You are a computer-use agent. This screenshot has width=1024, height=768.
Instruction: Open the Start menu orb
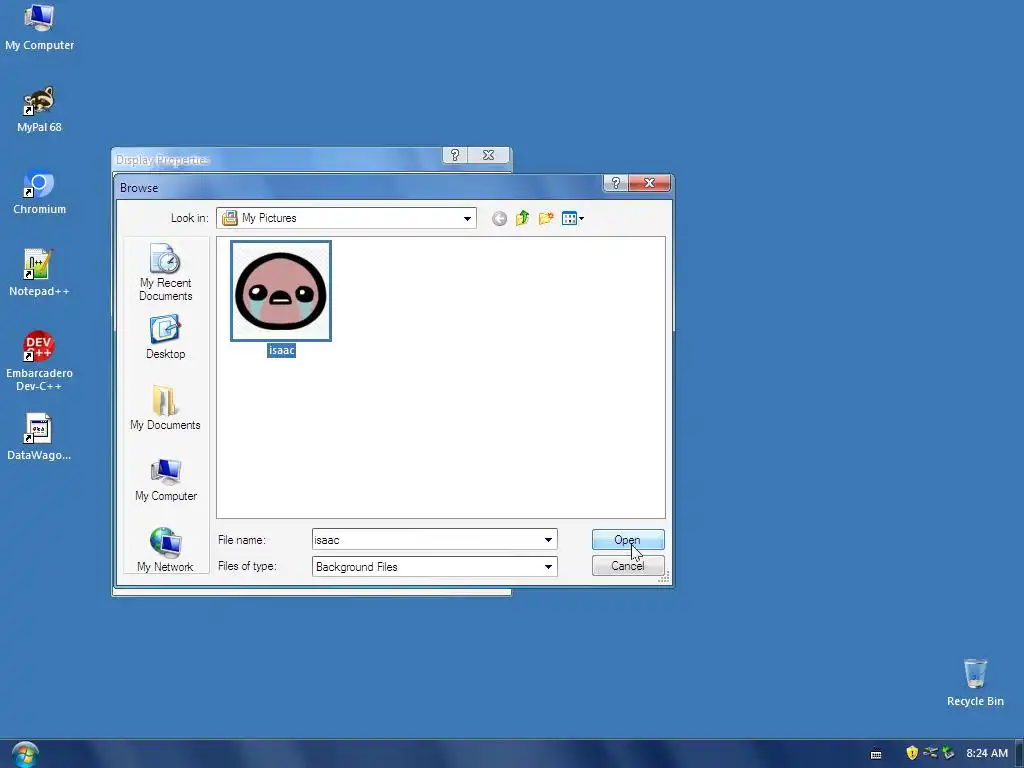pyautogui.click(x=25, y=754)
